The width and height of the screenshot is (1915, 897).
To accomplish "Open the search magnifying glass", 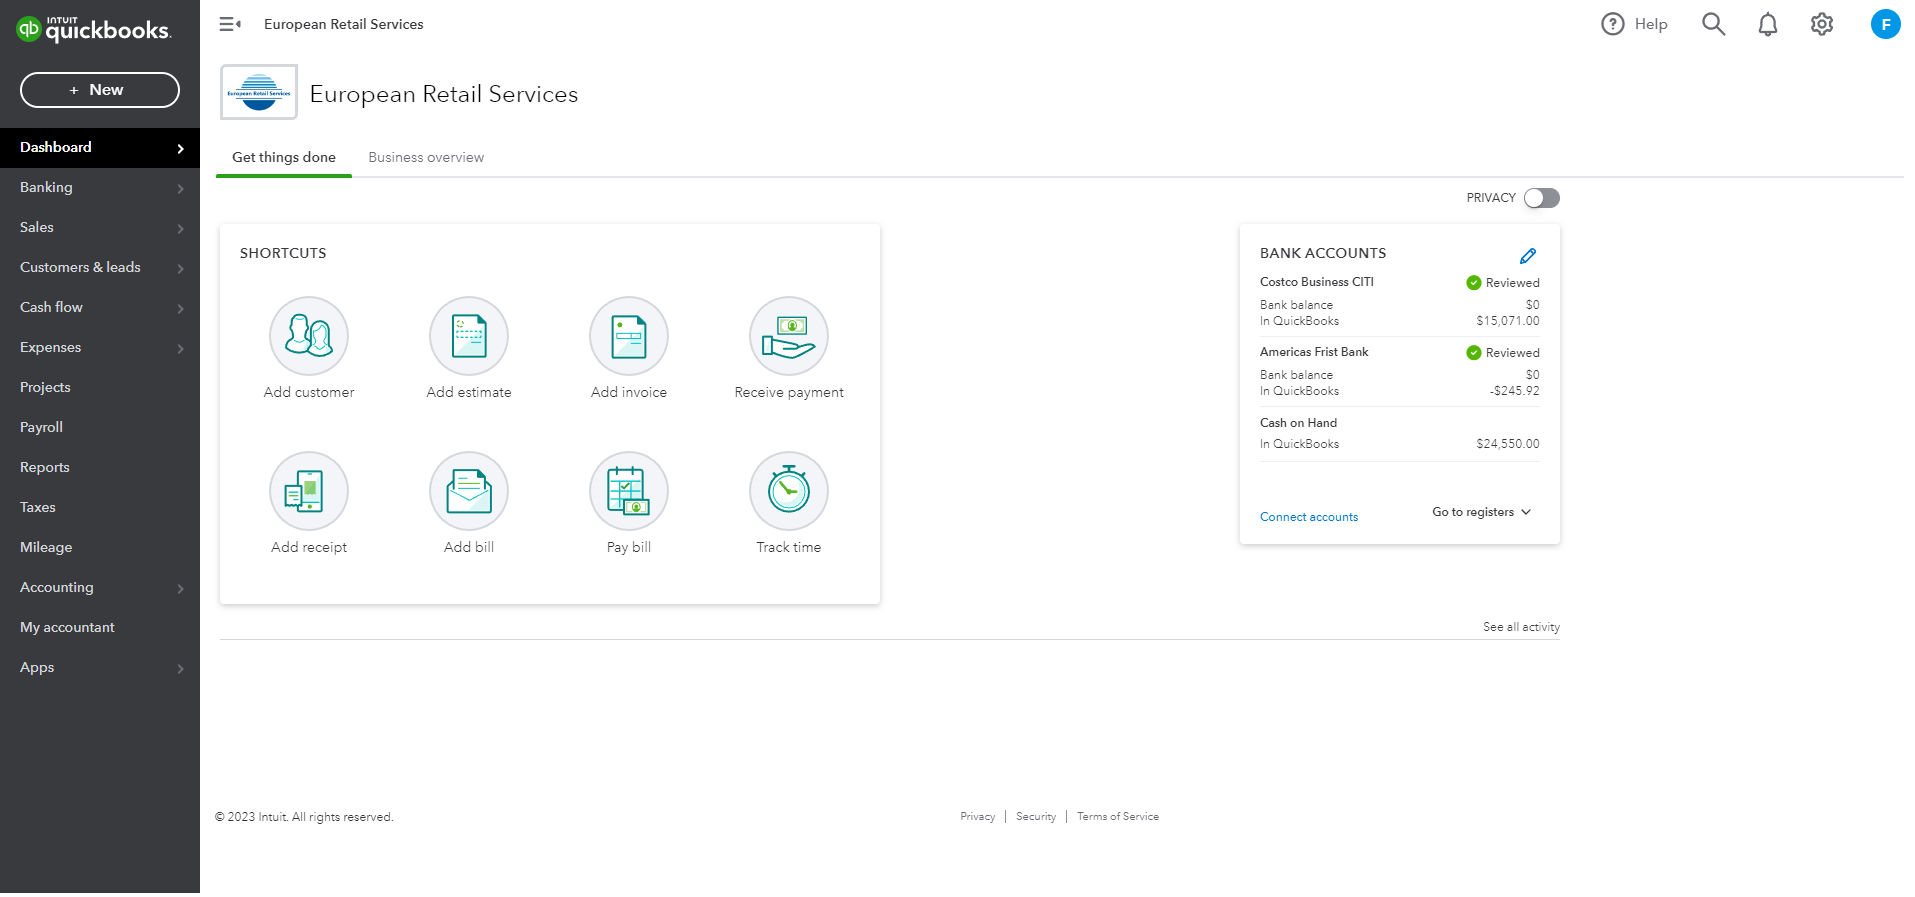I will point(1714,24).
